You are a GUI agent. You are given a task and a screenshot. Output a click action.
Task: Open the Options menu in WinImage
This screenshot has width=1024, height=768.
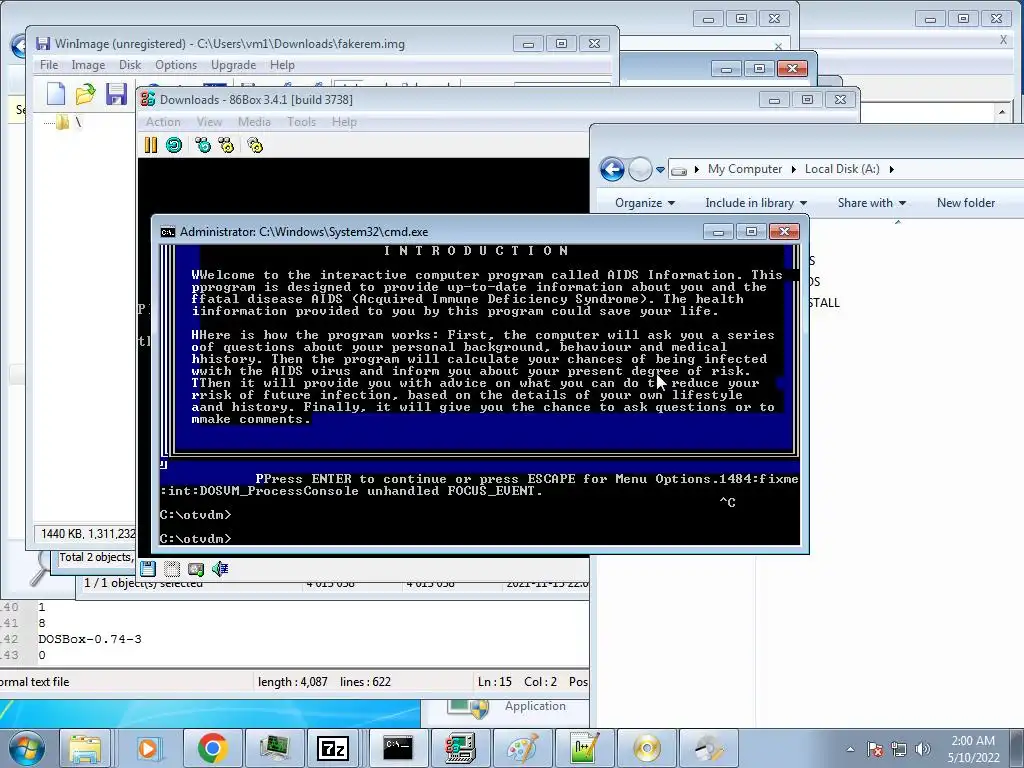[x=176, y=65]
